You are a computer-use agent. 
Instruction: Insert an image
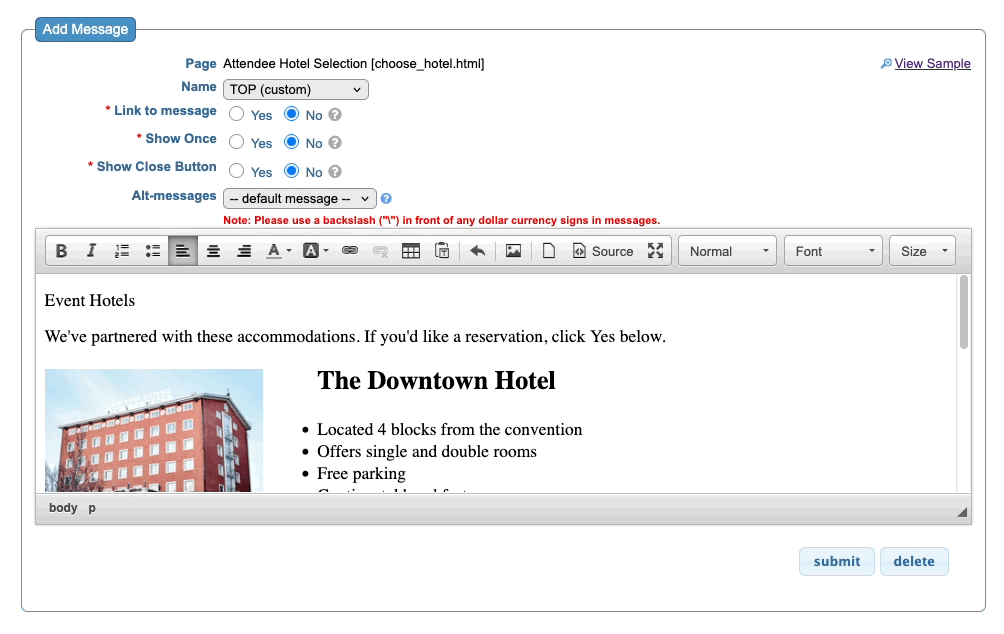click(514, 251)
